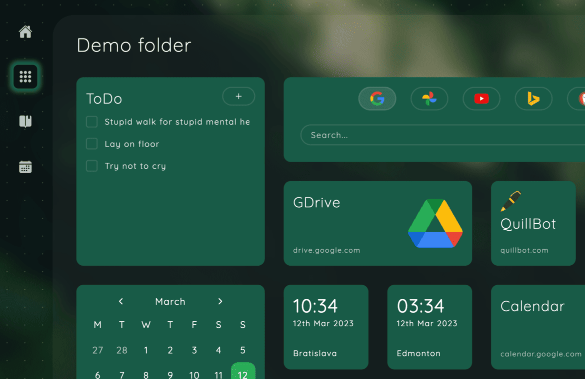Click the Edmonton clock widget
Screen dimensions: 585x379
pos(429,327)
